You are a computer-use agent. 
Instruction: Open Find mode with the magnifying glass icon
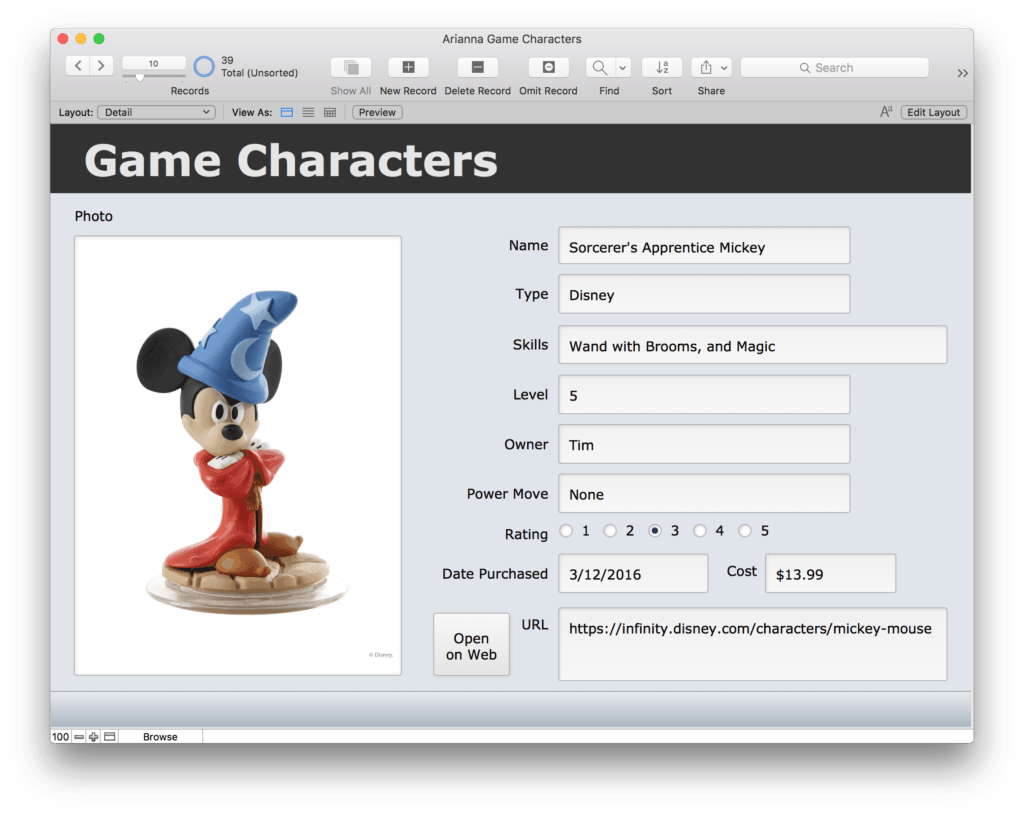tap(599, 67)
